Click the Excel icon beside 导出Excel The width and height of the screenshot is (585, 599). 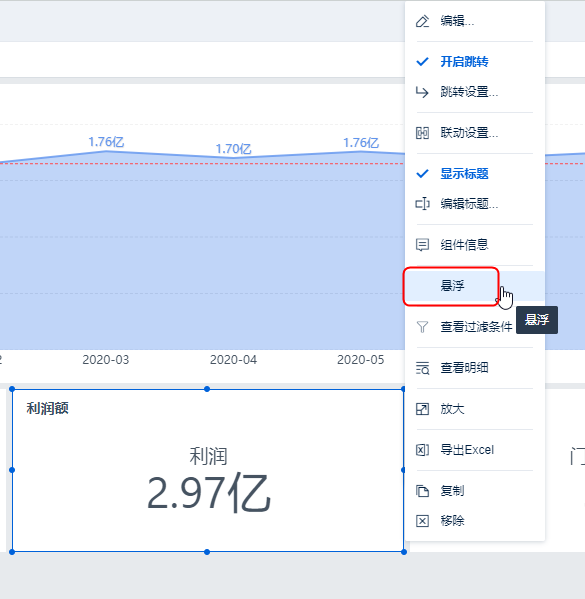pyautogui.click(x=422, y=450)
